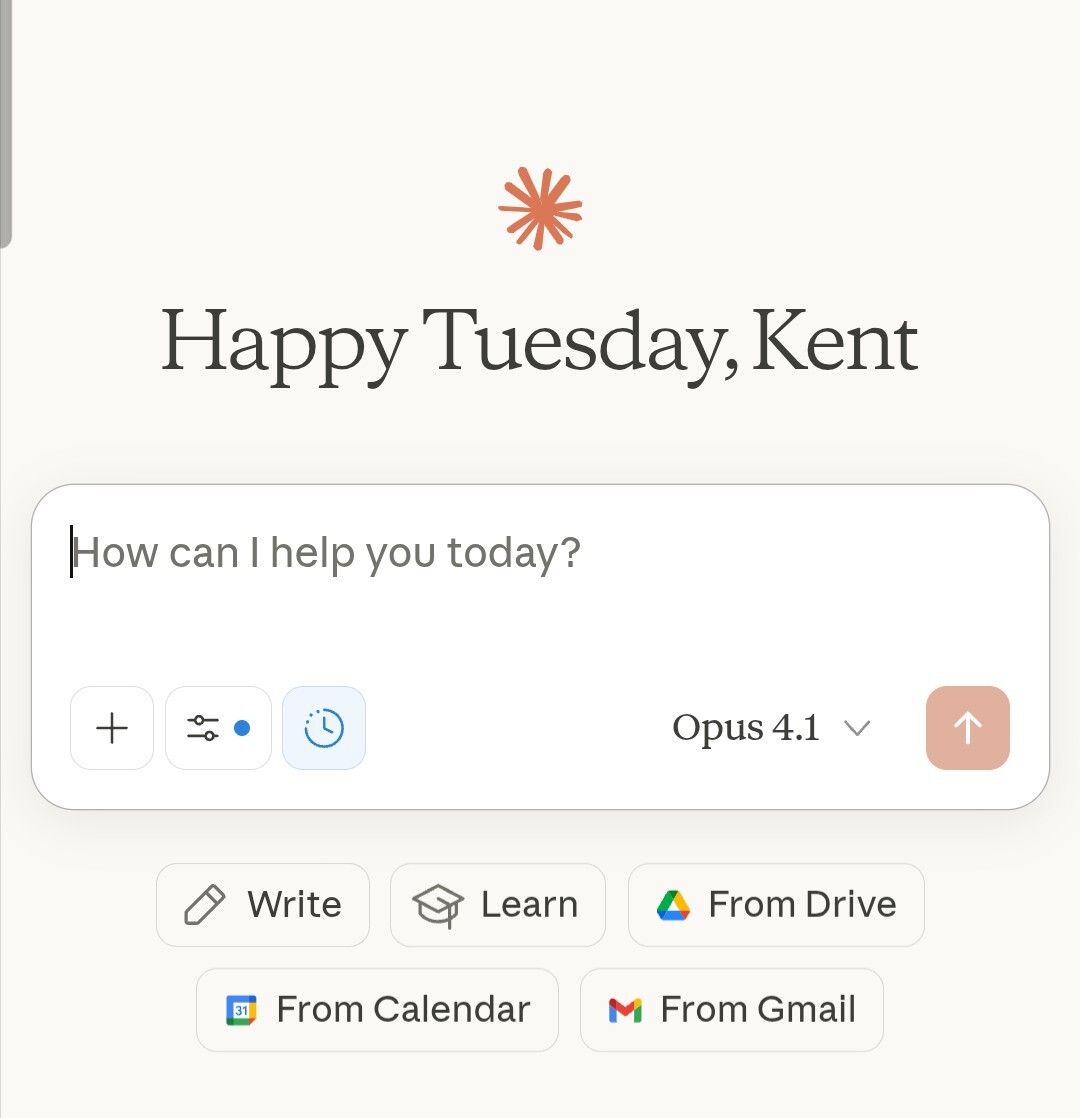This screenshot has height=1118, width=1080.
Task: Select the Learn suggestion chip
Action: point(498,905)
